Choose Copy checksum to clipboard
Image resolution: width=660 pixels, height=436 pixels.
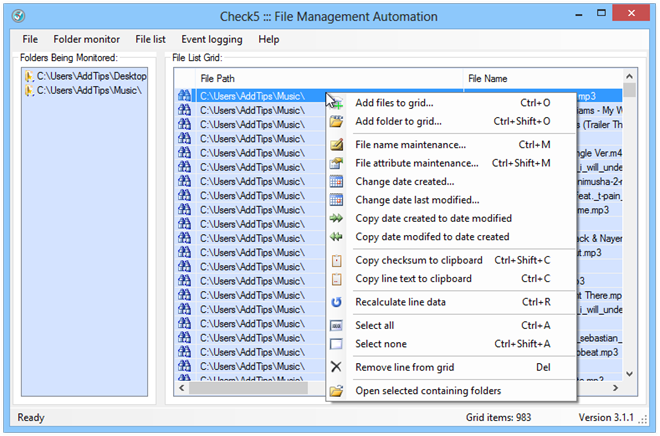[x=451, y=261]
